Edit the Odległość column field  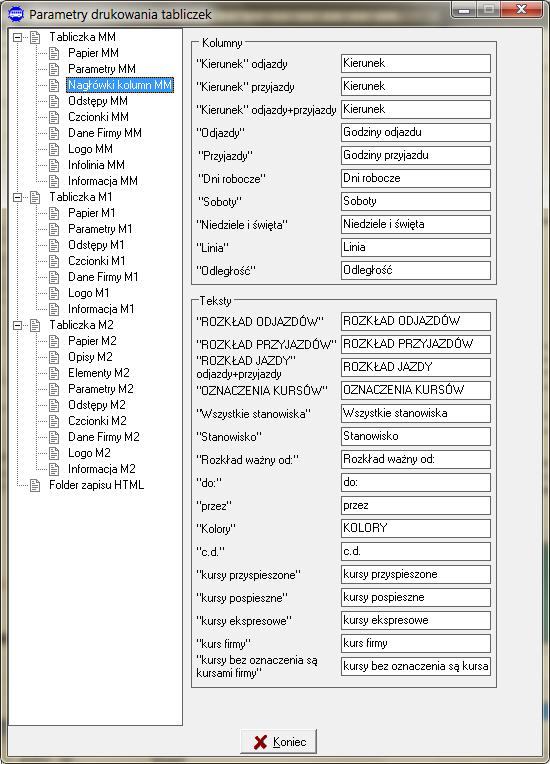tap(416, 270)
